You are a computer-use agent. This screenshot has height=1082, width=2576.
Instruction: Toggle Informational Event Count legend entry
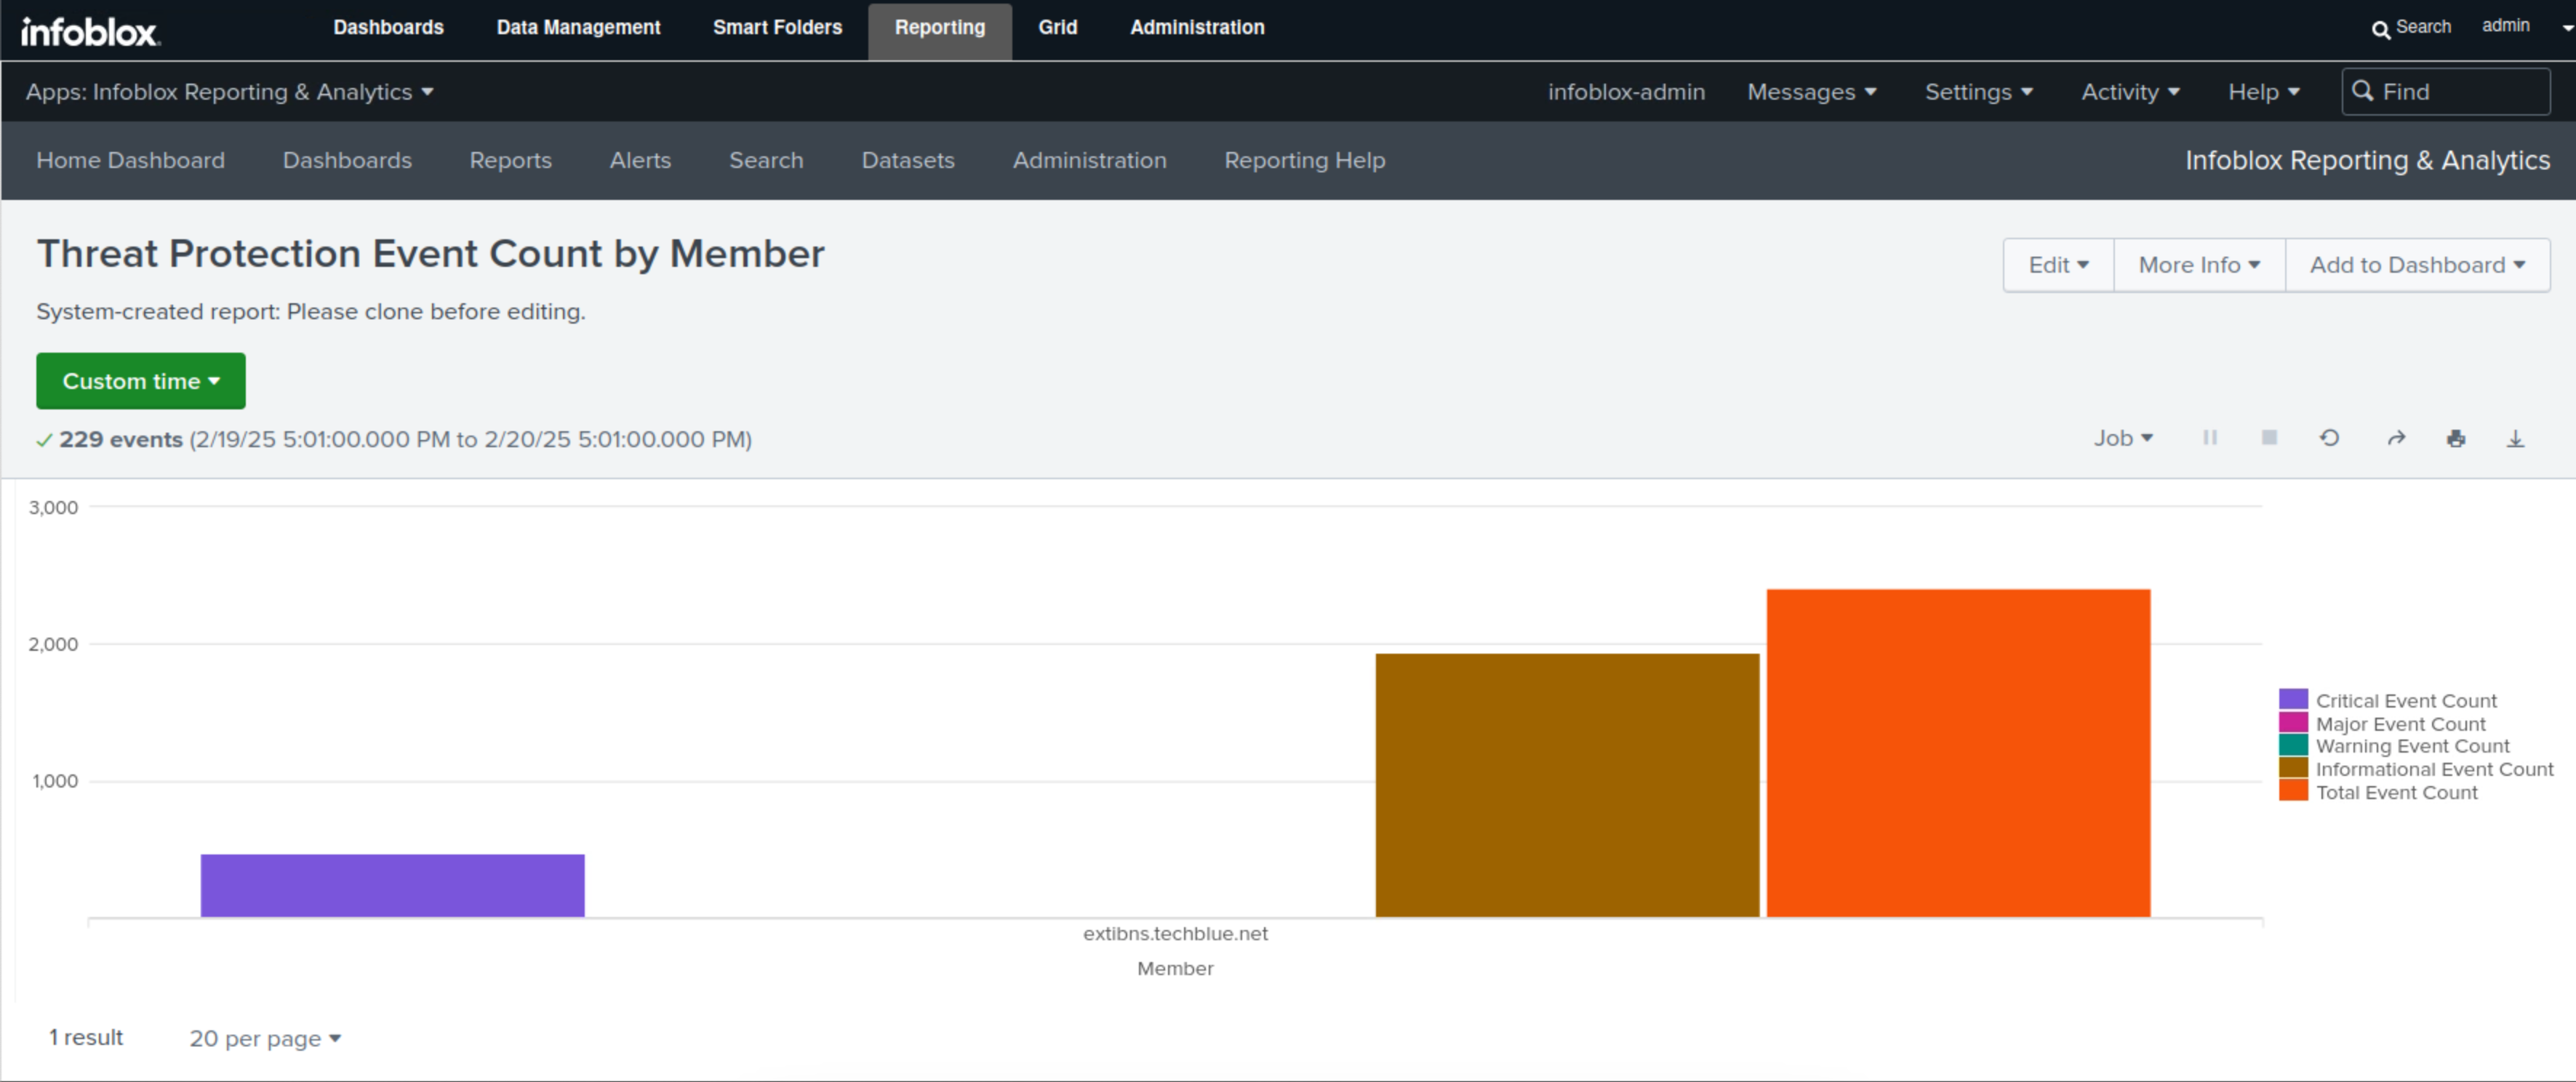pyautogui.click(x=2433, y=769)
